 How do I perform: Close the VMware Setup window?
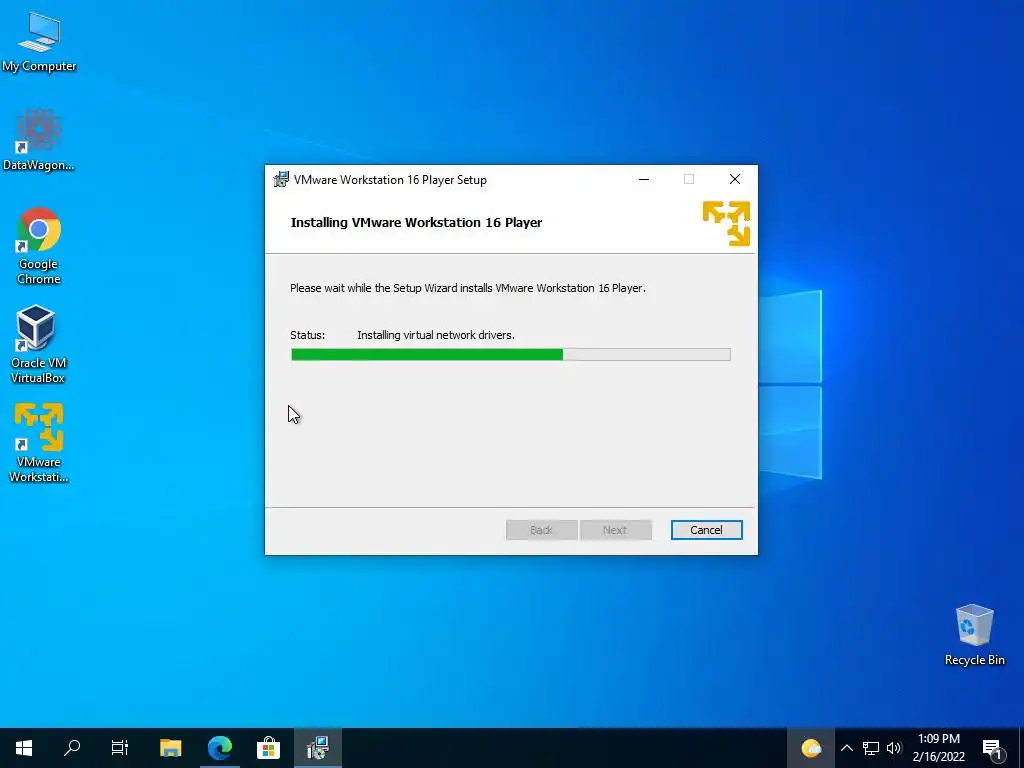click(x=735, y=180)
